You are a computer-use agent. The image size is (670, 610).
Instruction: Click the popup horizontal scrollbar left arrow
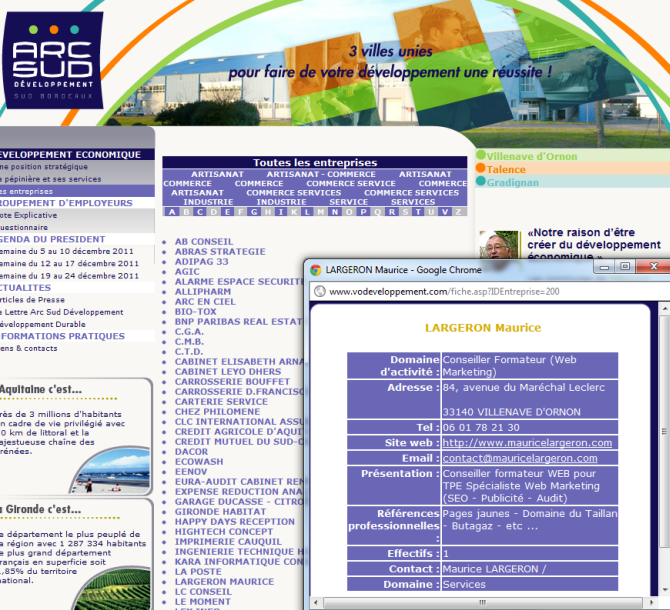tap(315, 603)
